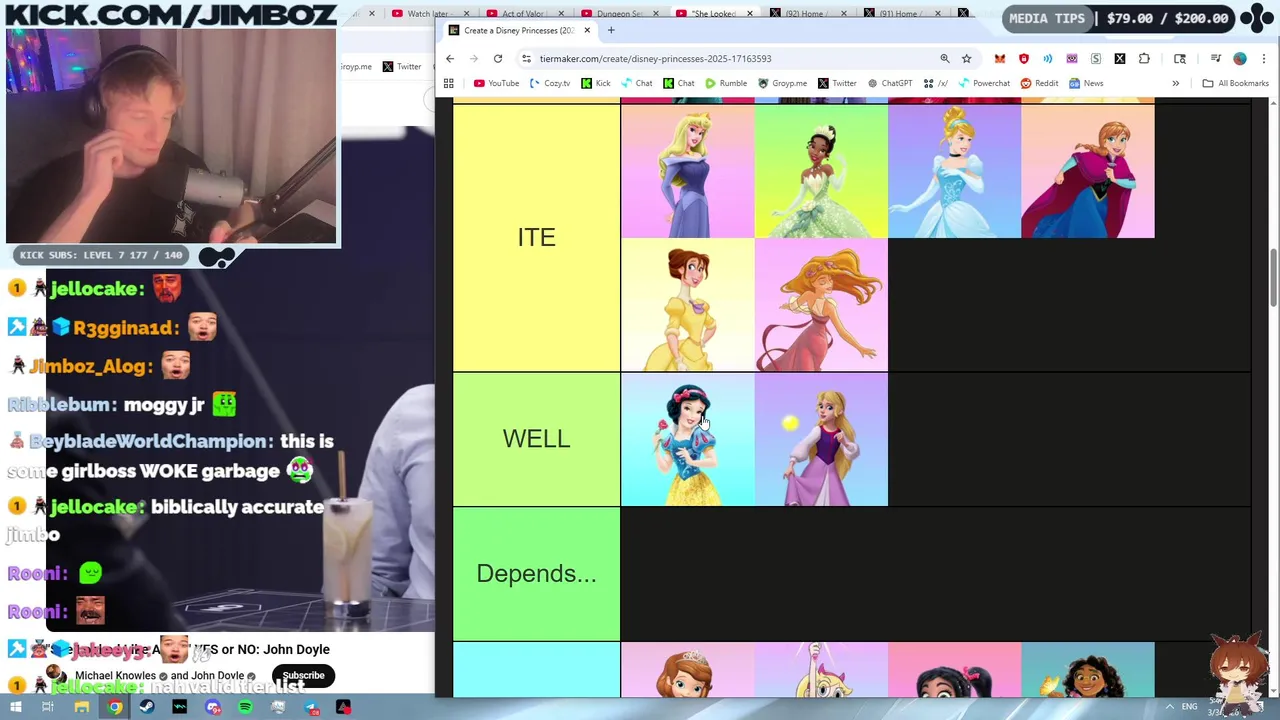
Task: Select the Rapunzel image in WELL tier
Action: click(x=821, y=439)
